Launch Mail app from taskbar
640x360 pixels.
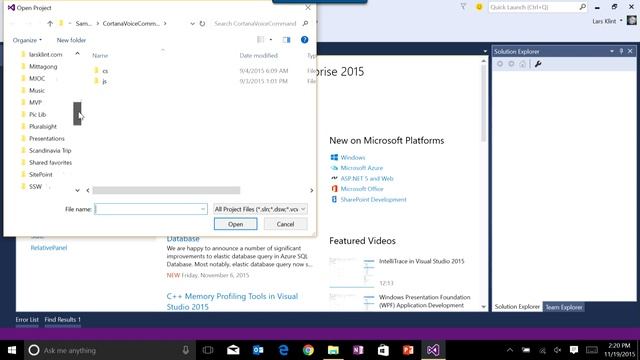point(233,350)
